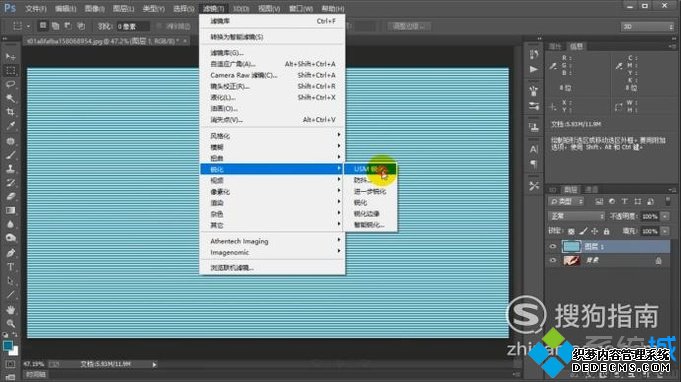
Task: Select the Eraser tool
Action: click(10, 197)
